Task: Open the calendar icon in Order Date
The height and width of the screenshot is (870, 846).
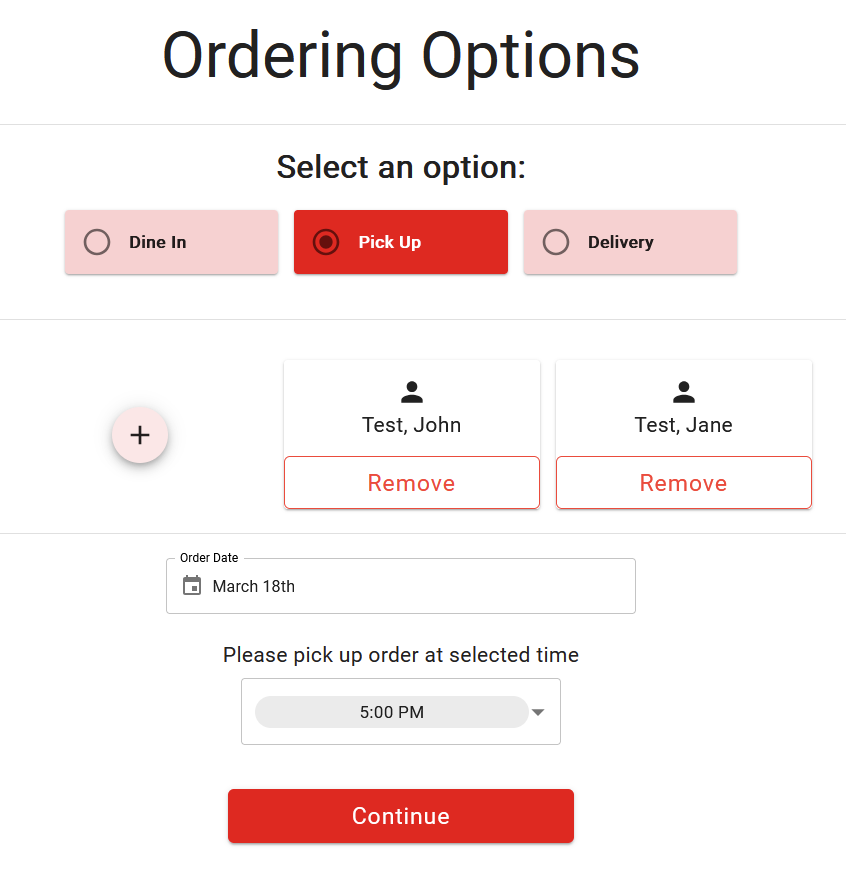Action: pyautogui.click(x=192, y=586)
